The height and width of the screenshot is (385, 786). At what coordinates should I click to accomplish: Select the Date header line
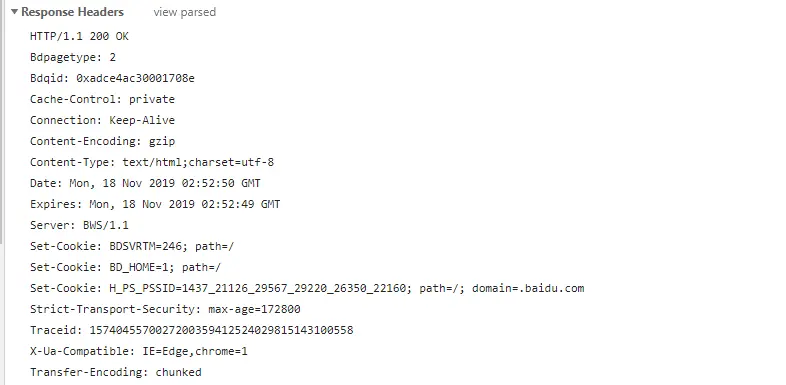click(x=145, y=183)
